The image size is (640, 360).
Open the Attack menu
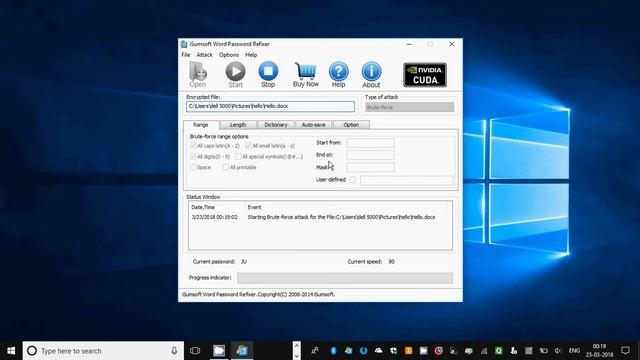click(x=204, y=55)
